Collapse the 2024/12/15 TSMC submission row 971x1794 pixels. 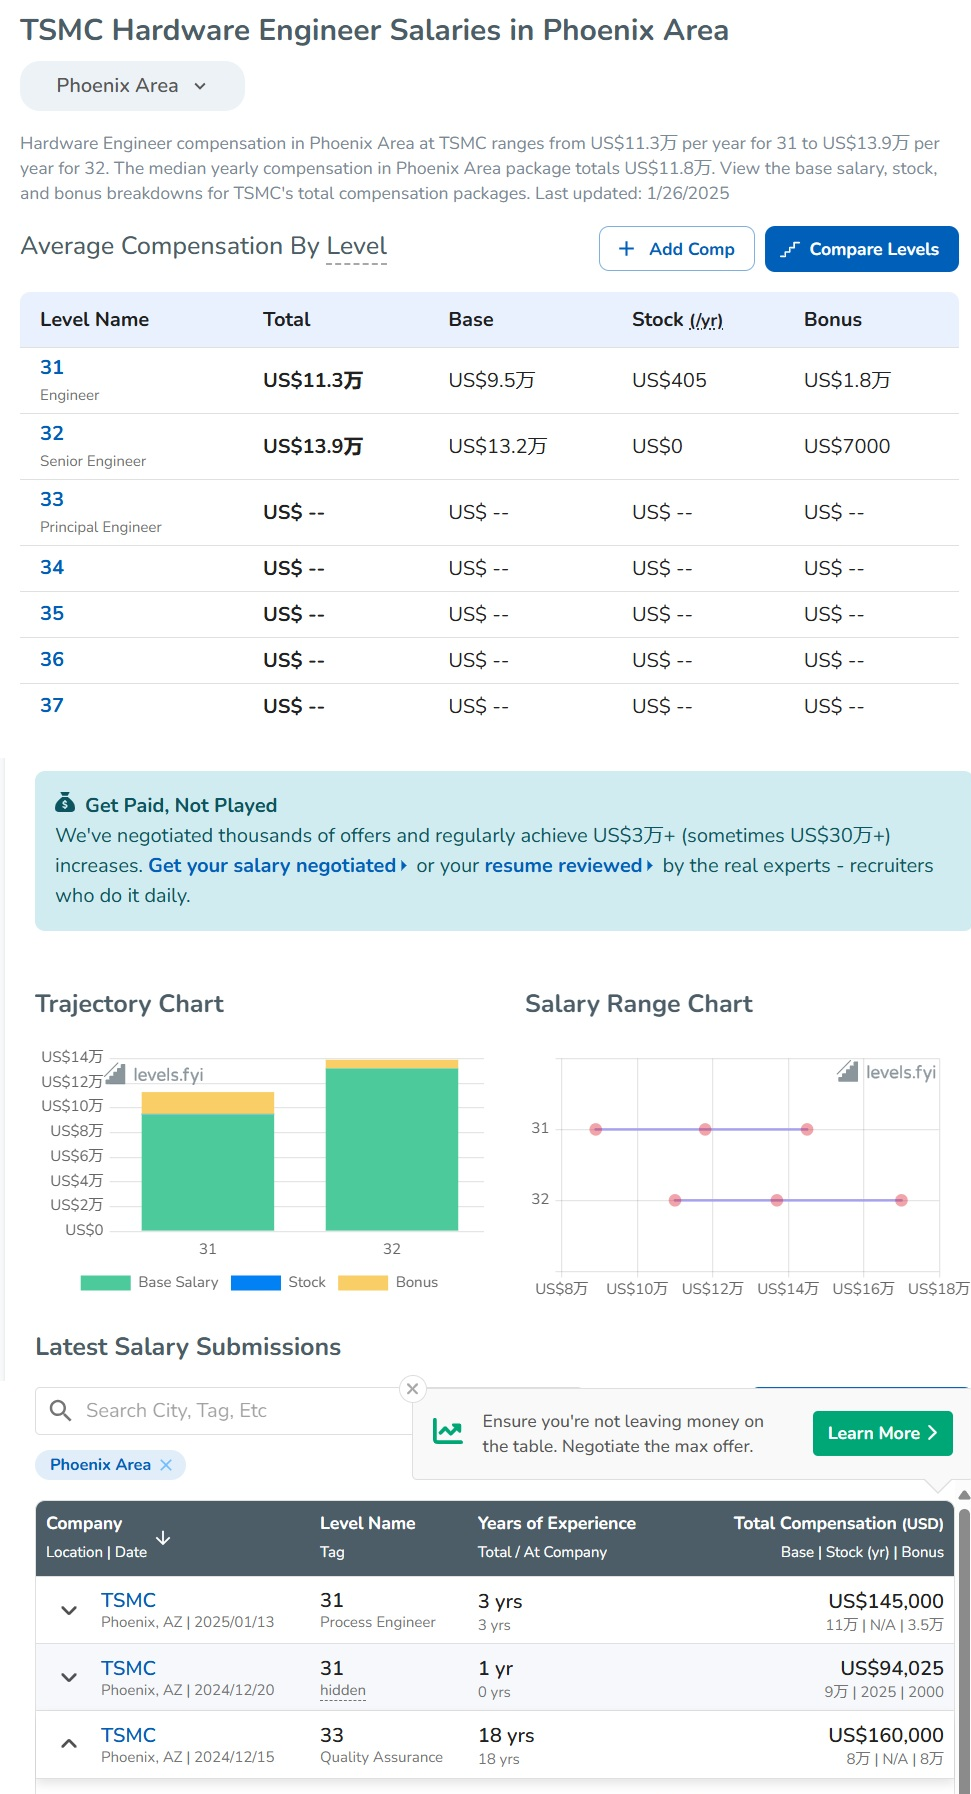point(69,1744)
